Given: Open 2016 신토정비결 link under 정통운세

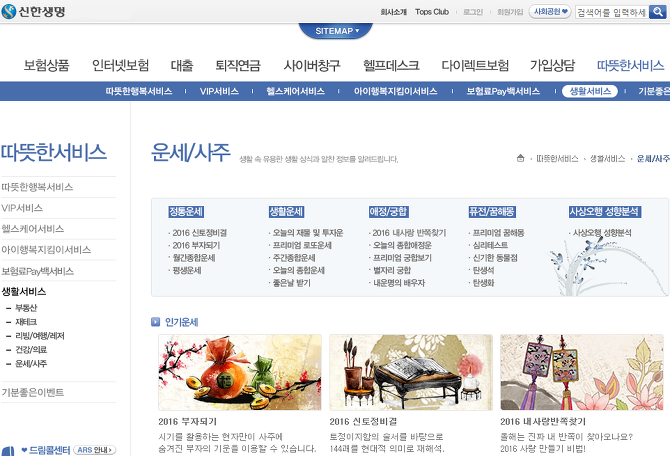Looking at the screenshot, I should pyautogui.click(x=200, y=233).
